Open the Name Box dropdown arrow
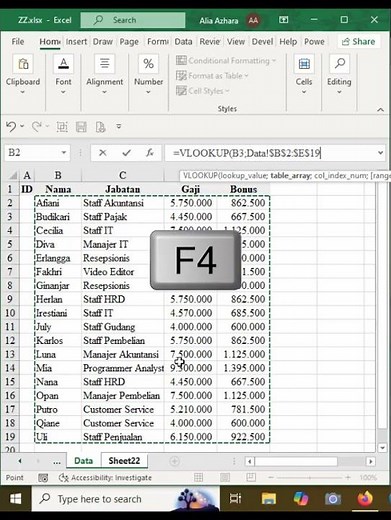391x520 pixels. [x=63, y=153]
